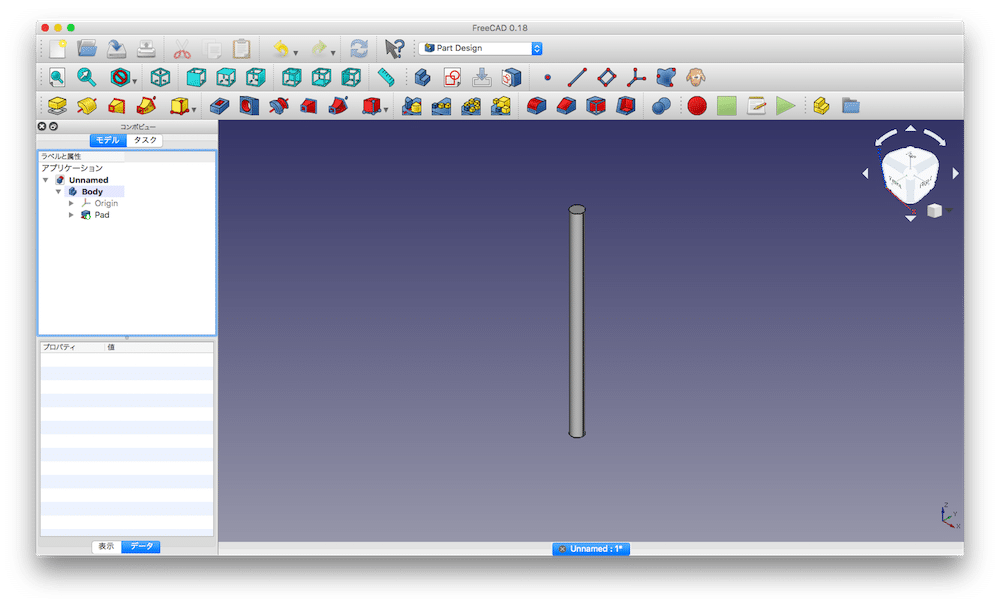
Task: Collapse the Body tree node
Action: [x=59, y=191]
